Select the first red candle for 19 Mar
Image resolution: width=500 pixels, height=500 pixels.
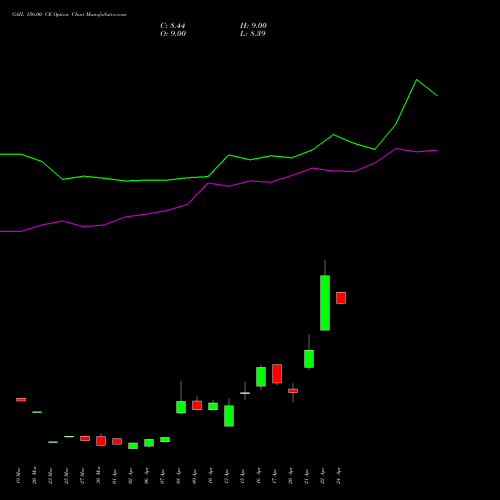click(x=21, y=399)
